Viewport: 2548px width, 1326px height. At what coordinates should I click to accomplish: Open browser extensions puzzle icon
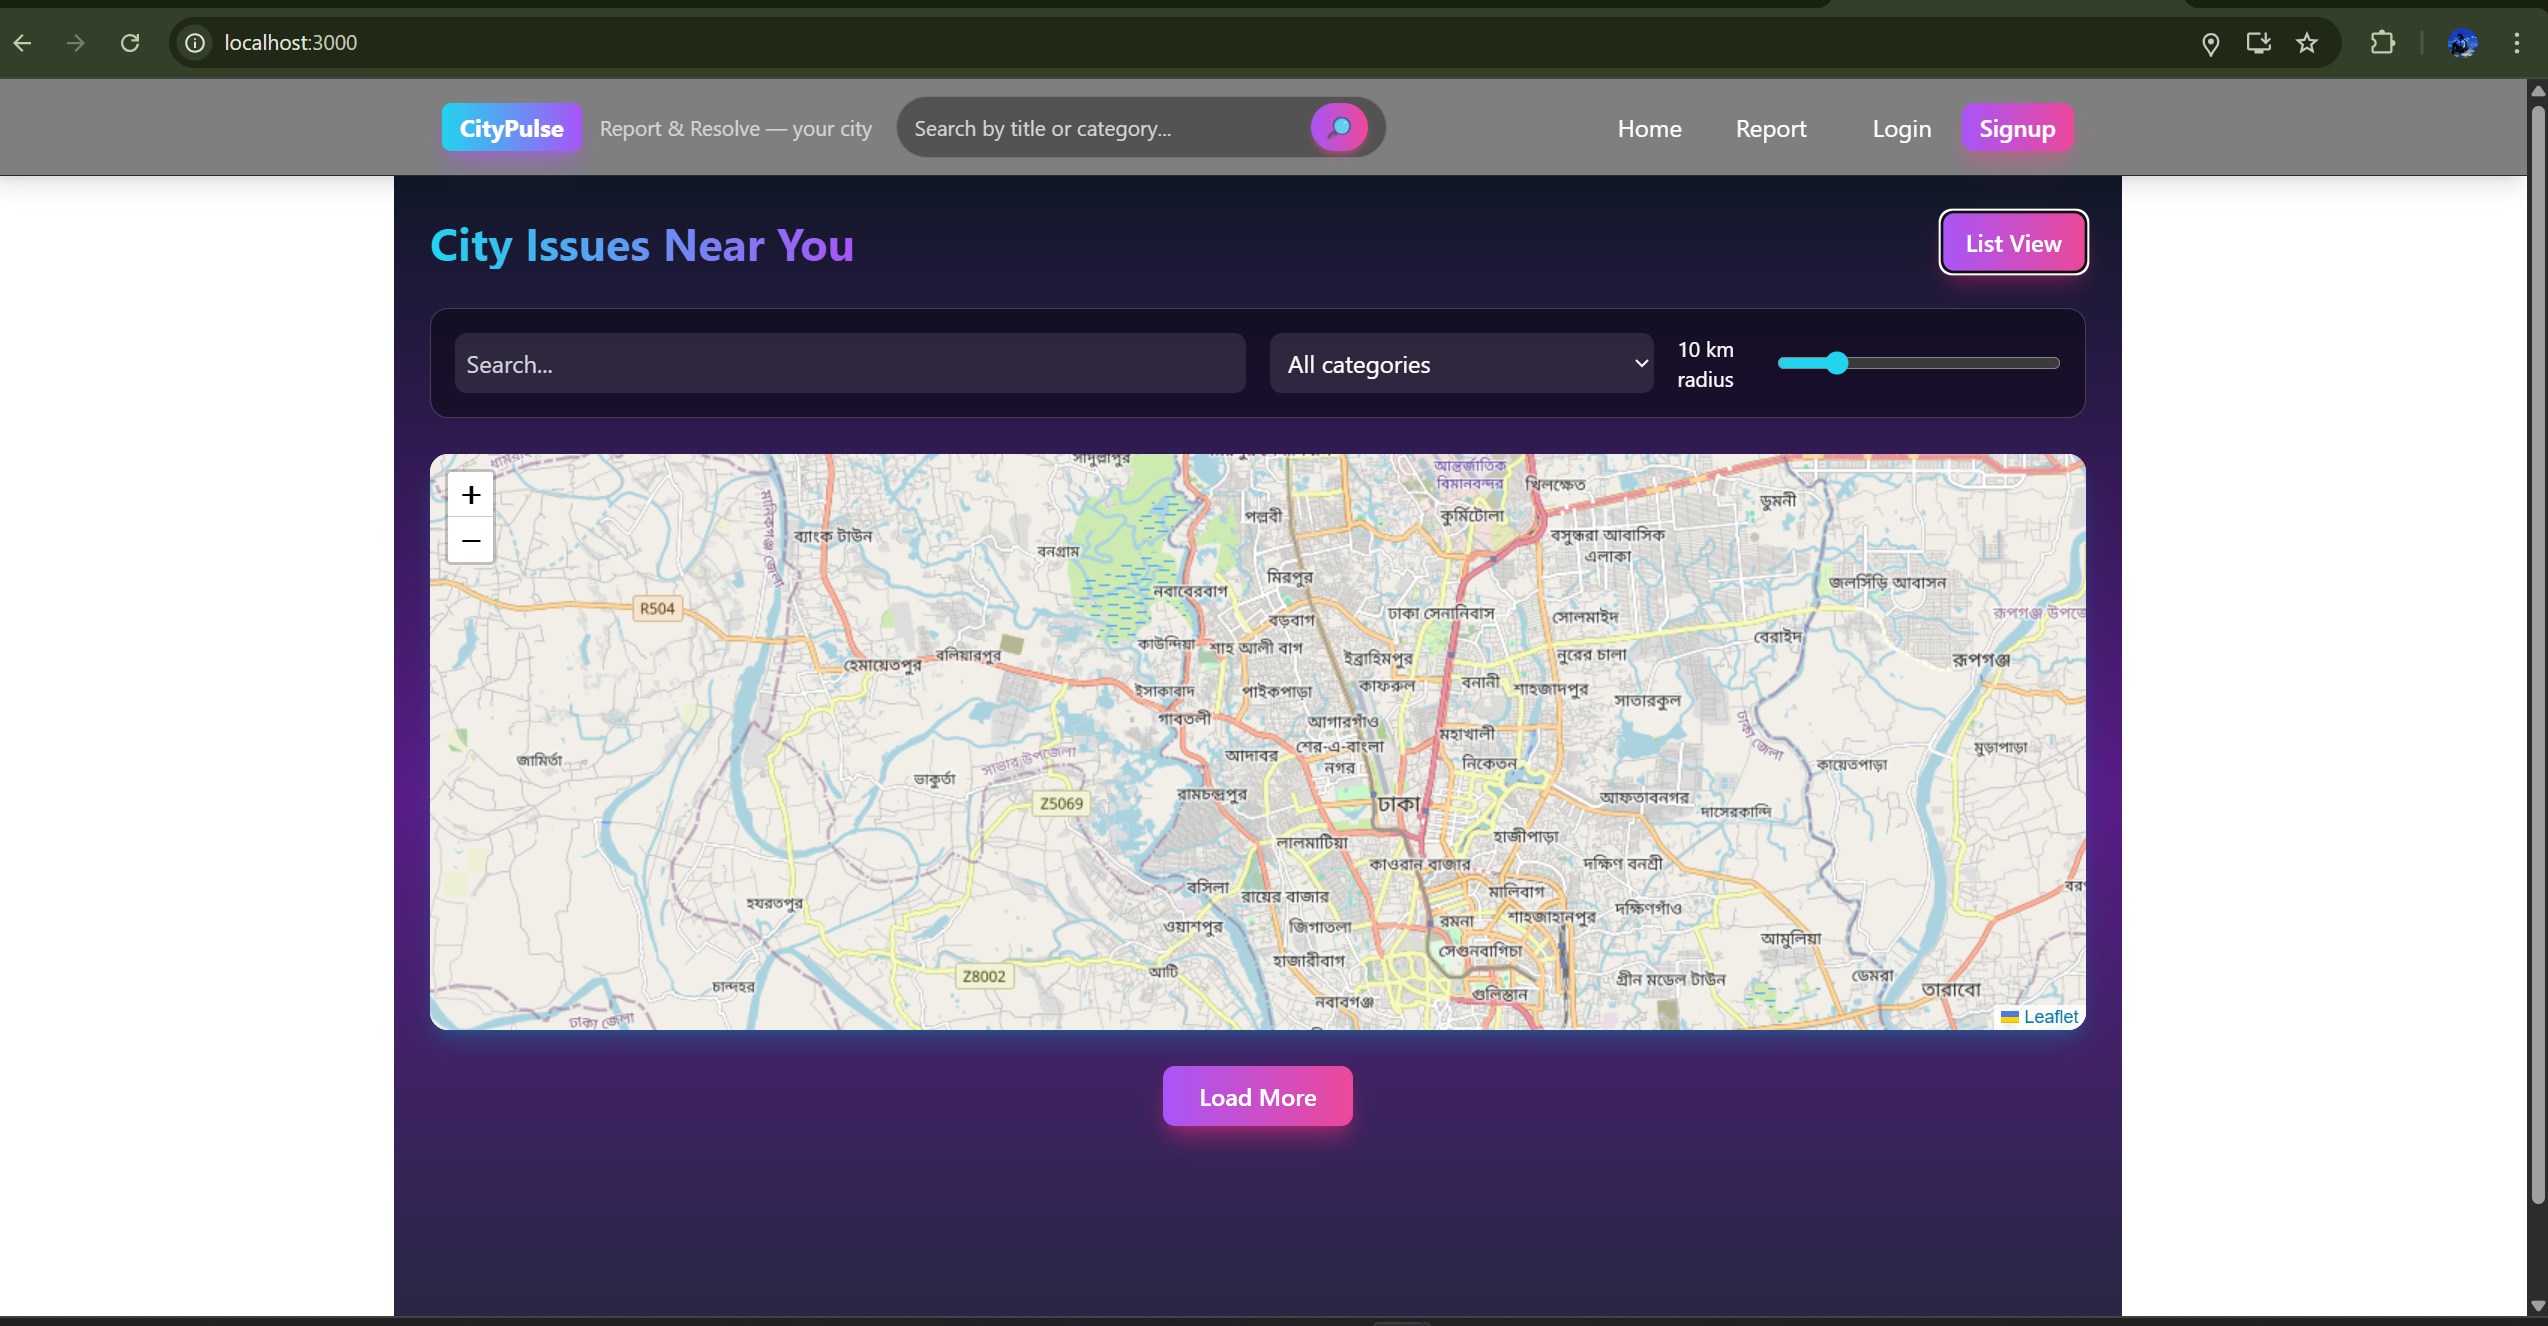point(2383,43)
